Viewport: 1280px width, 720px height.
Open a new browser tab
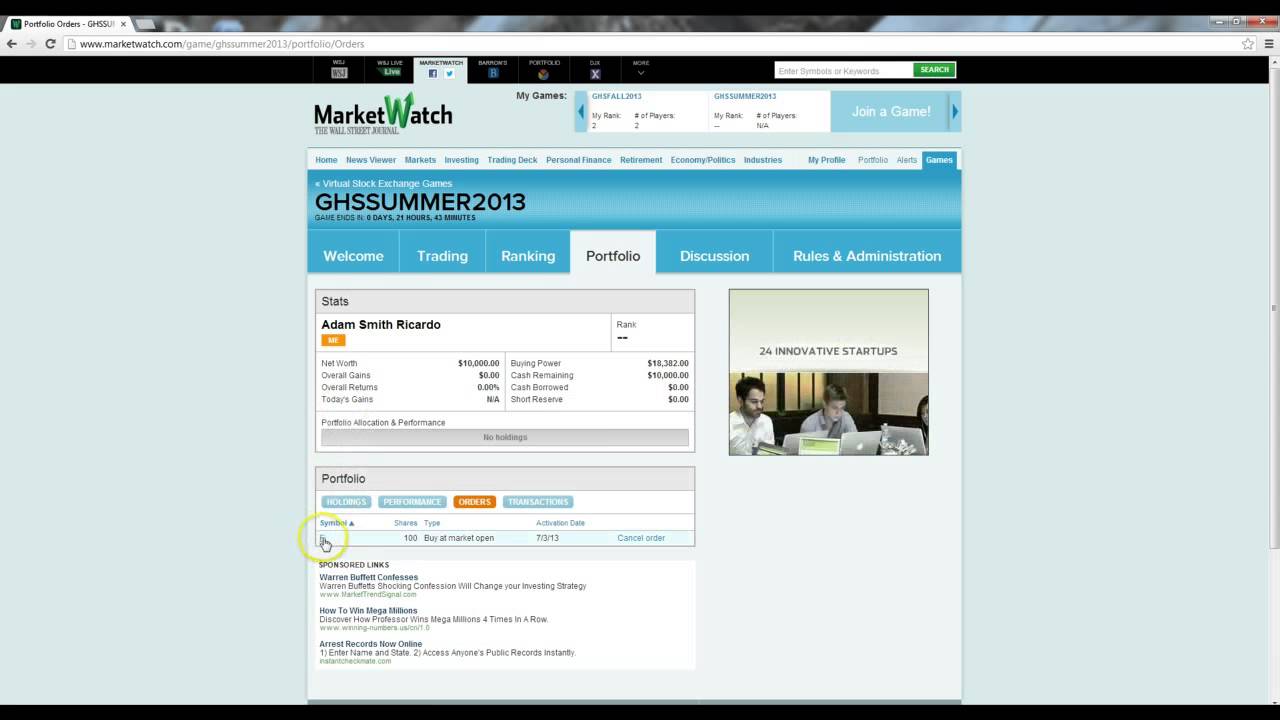[144, 23]
